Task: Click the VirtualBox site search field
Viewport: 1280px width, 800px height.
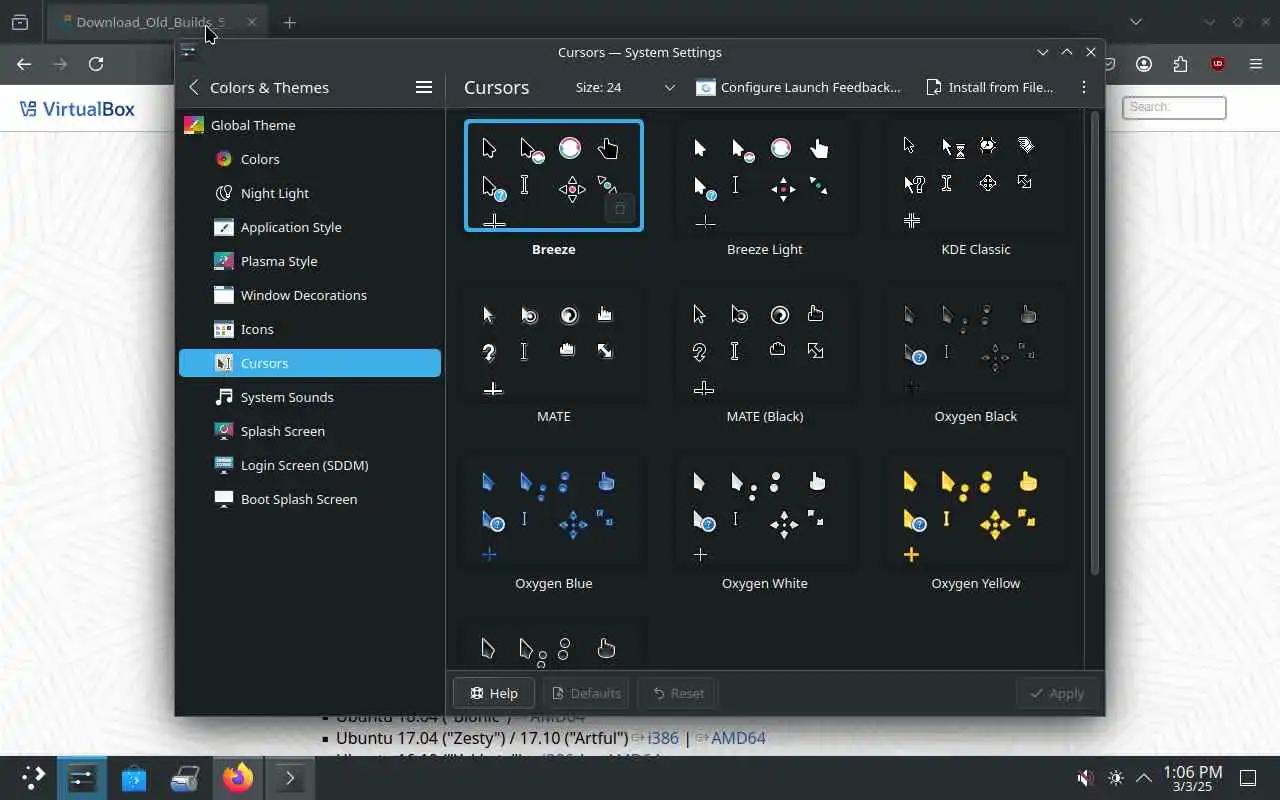Action: tap(1174, 107)
